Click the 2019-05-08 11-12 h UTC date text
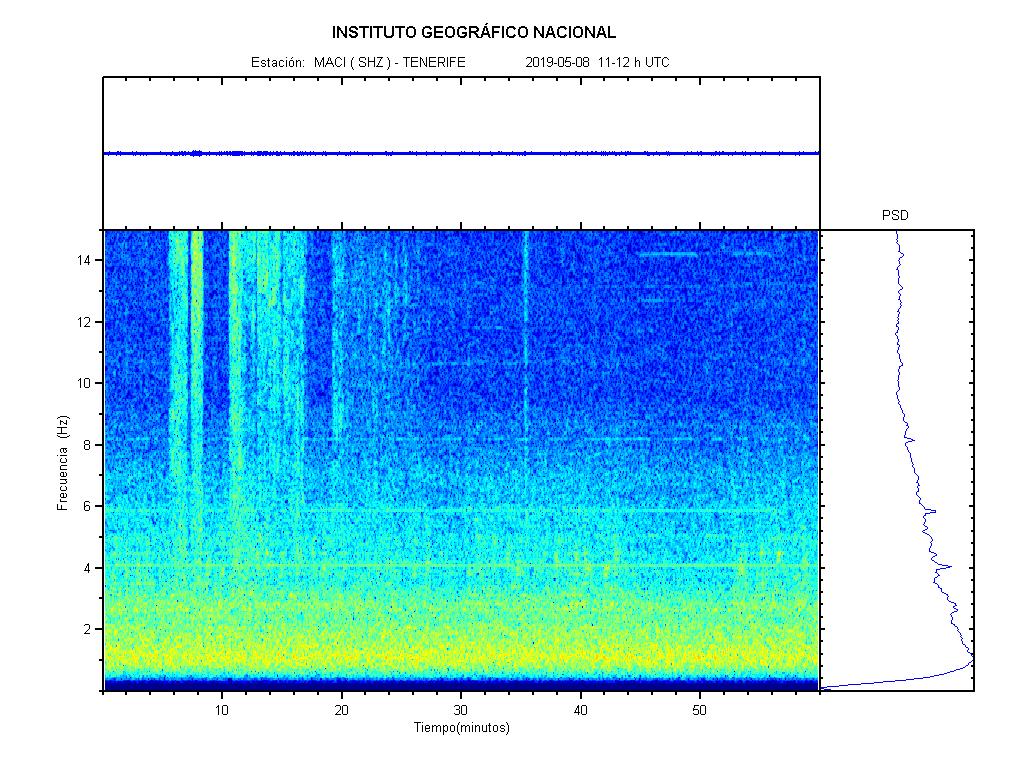 (x=597, y=62)
